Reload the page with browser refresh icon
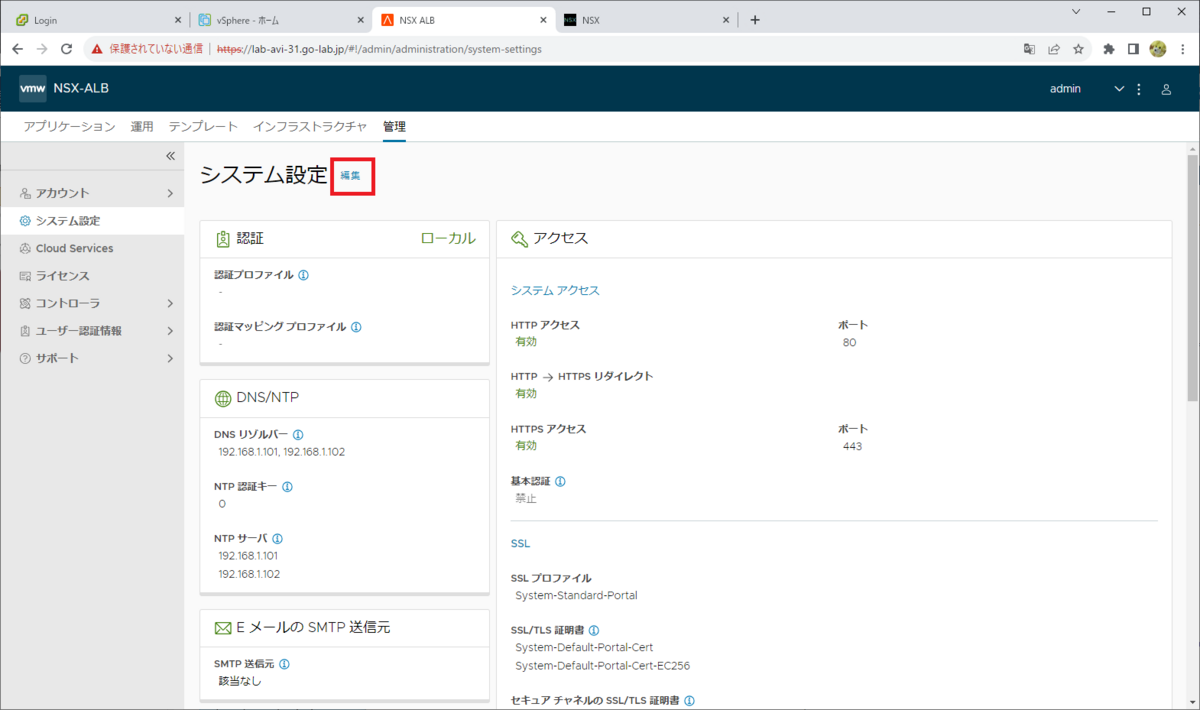The image size is (1200, 710). point(67,49)
